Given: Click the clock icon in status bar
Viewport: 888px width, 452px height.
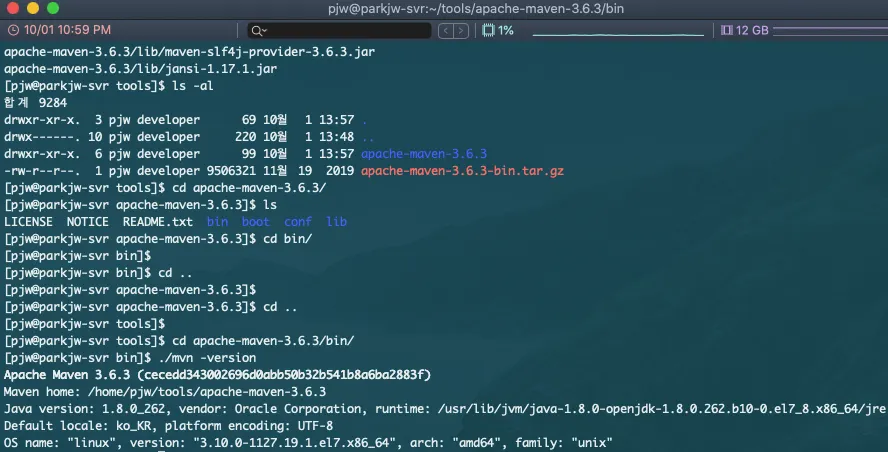Looking at the screenshot, I should (x=13, y=30).
